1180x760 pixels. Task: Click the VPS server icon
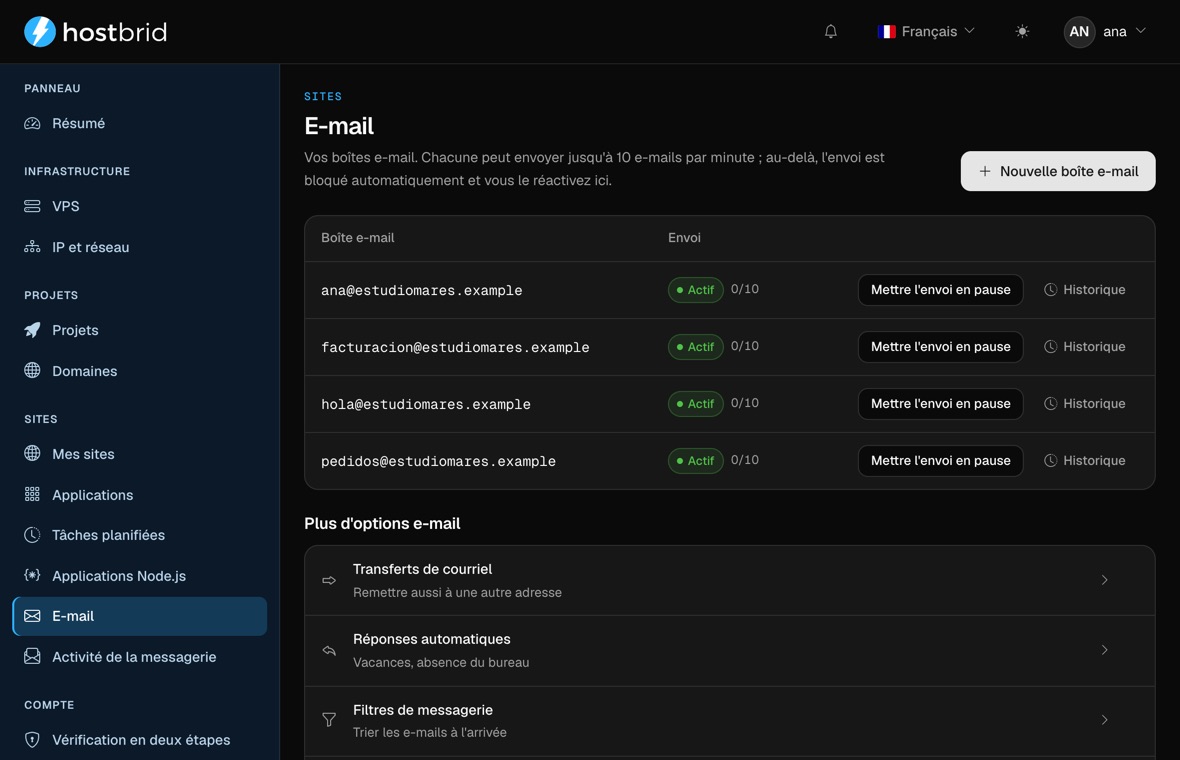pyautogui.click(x=32, y=206)
